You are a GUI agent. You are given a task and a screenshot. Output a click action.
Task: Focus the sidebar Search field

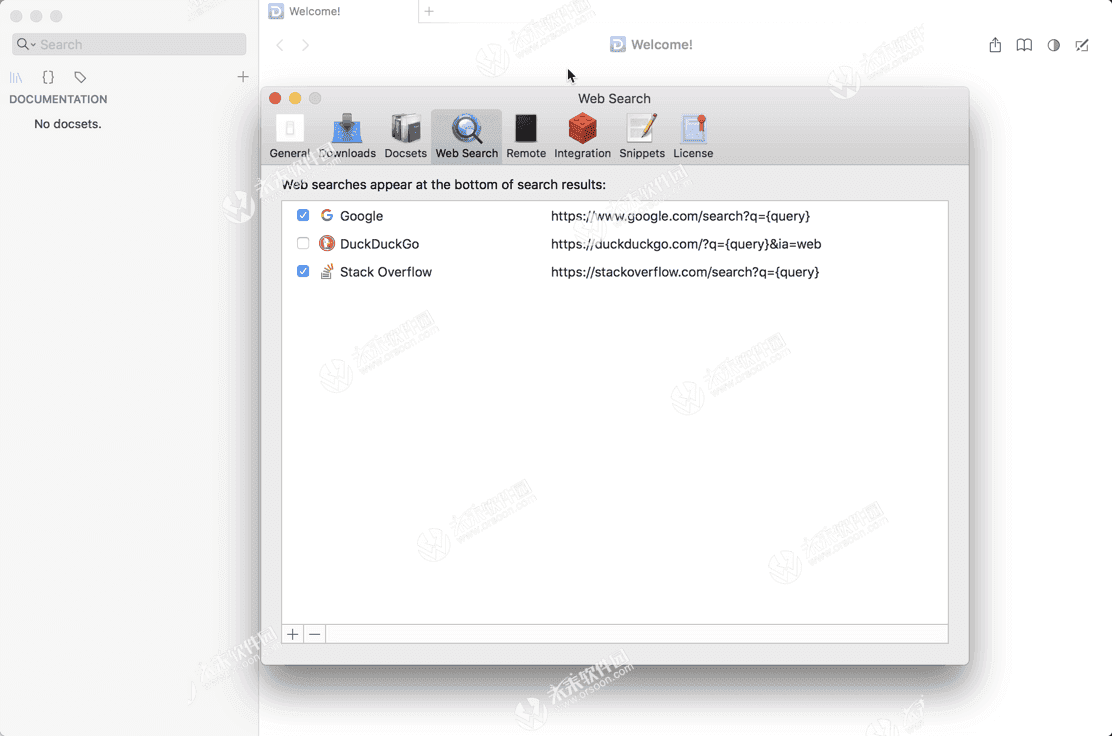click(129, 44)
